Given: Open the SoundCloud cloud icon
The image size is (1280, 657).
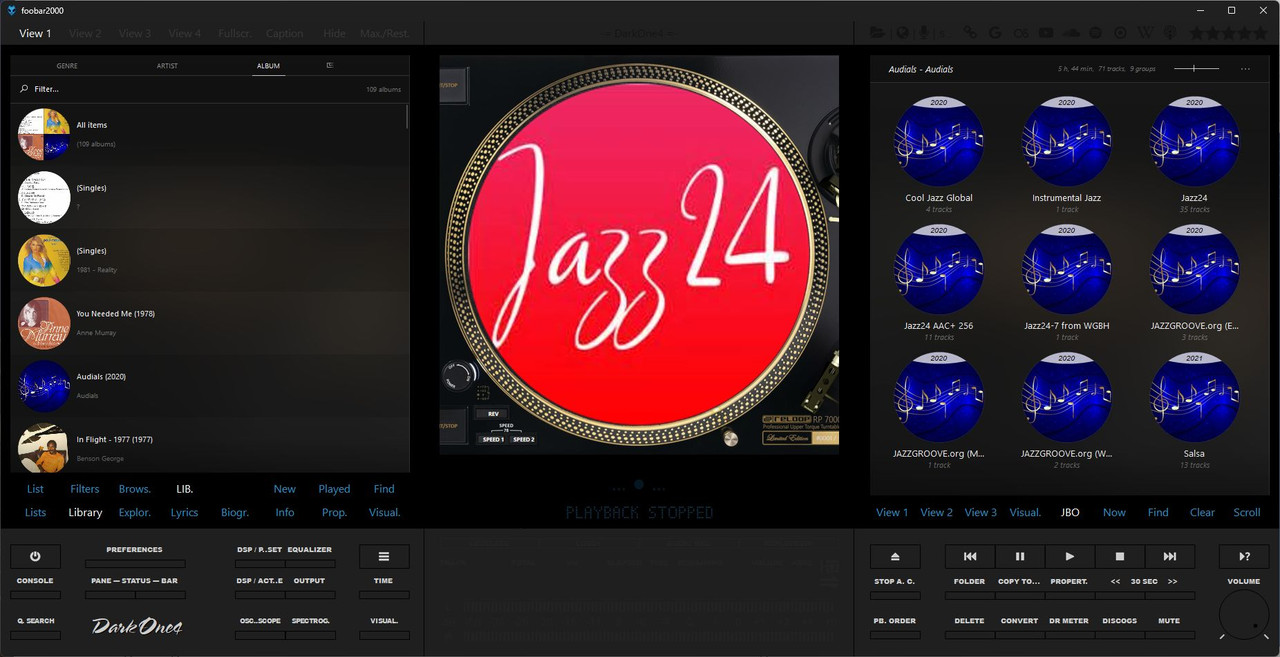Looking at the screenshot, I should point(1071,33).
